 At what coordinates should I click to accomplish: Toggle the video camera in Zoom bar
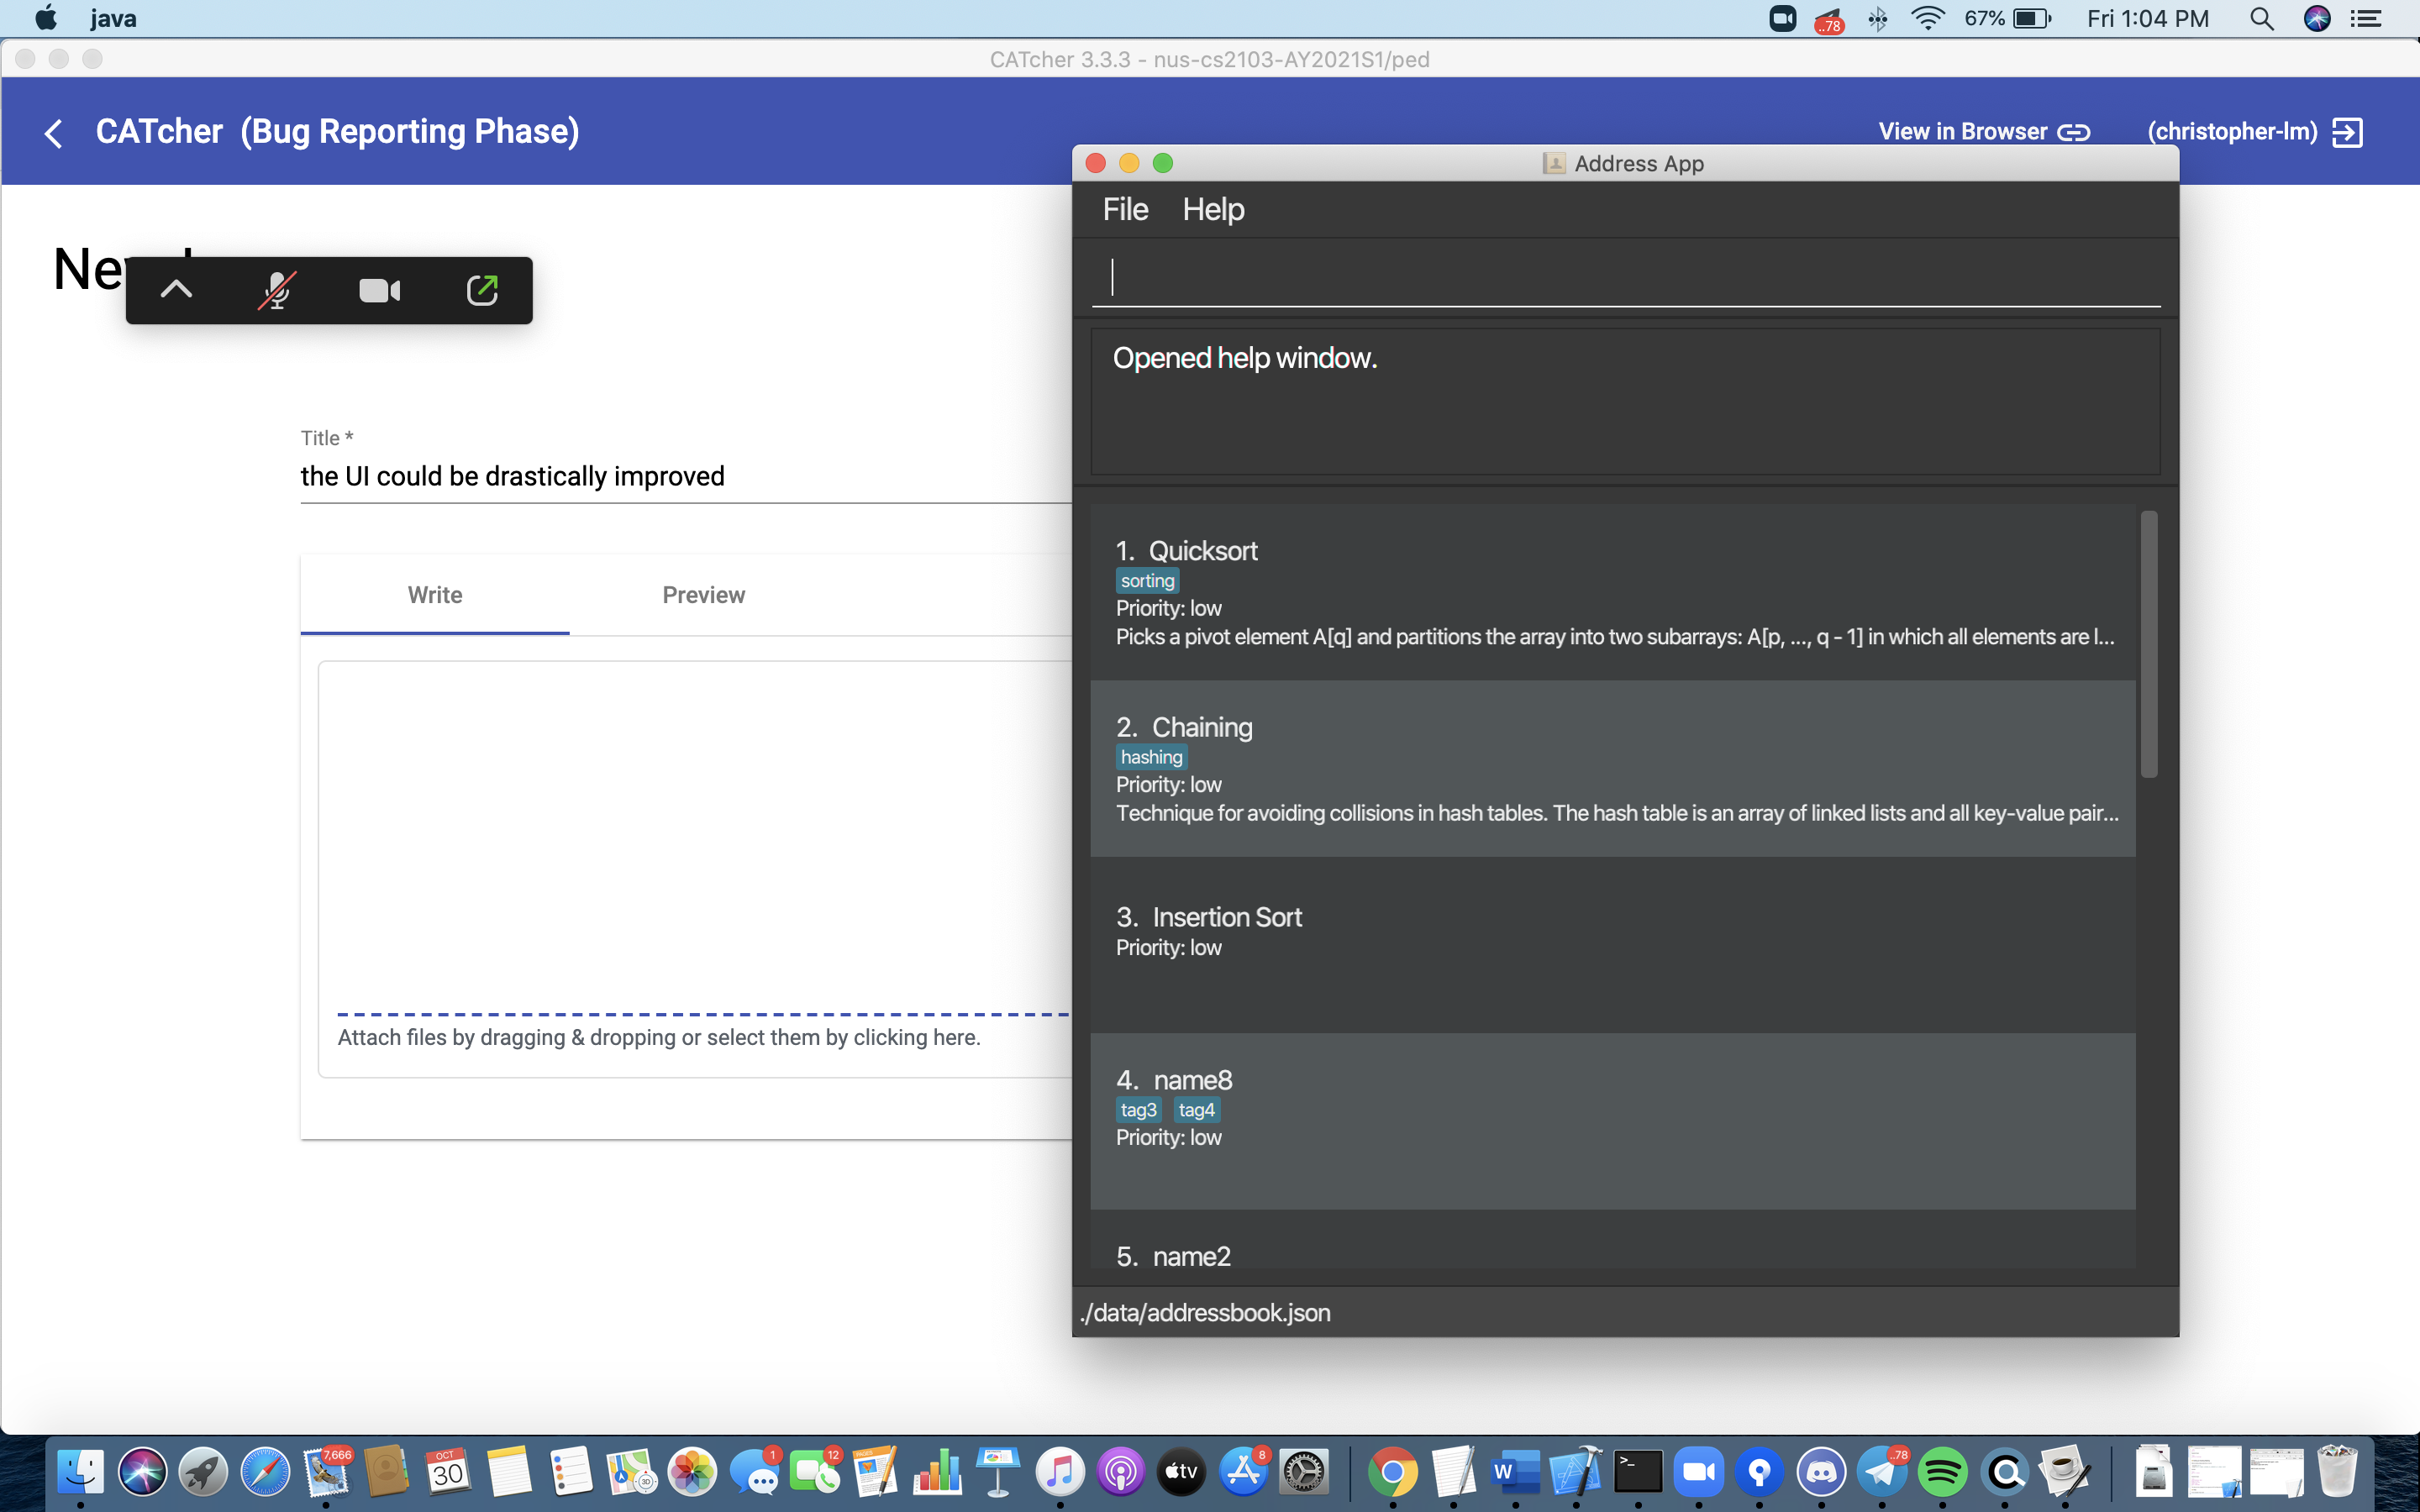pos(379,290)
